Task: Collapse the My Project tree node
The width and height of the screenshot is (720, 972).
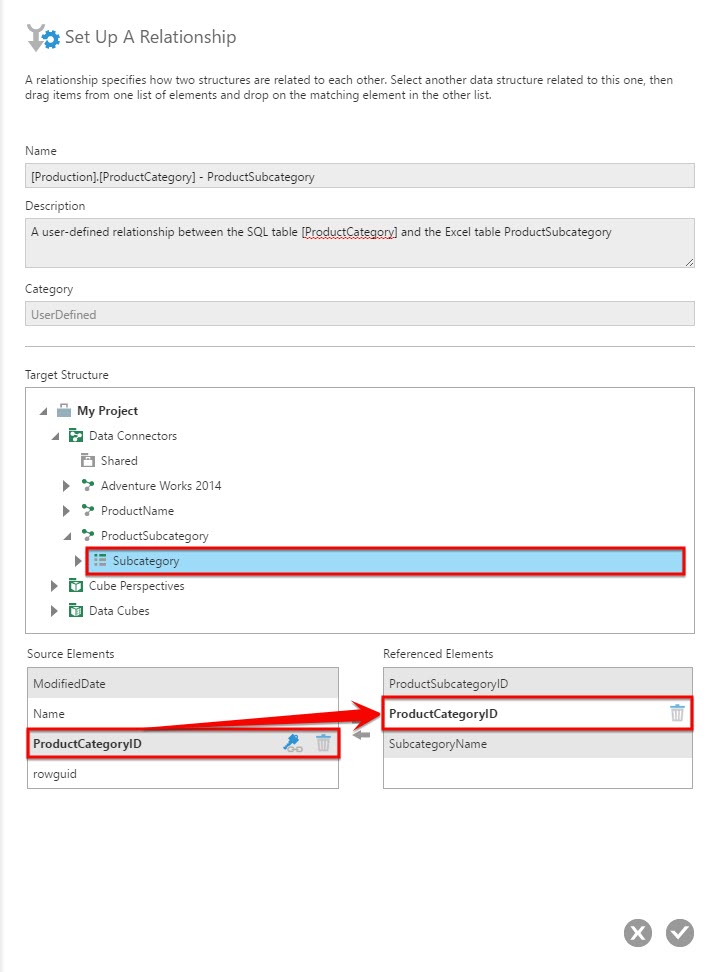Action: pos(43,411)
